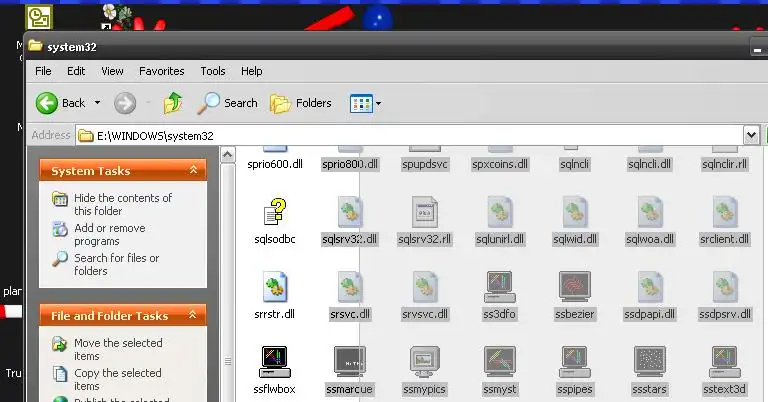Viewport: 768px width, 402px height.
Task: Select the sqlsodbc help file icon
Action: pyautogui.click(x=275, y=212)
